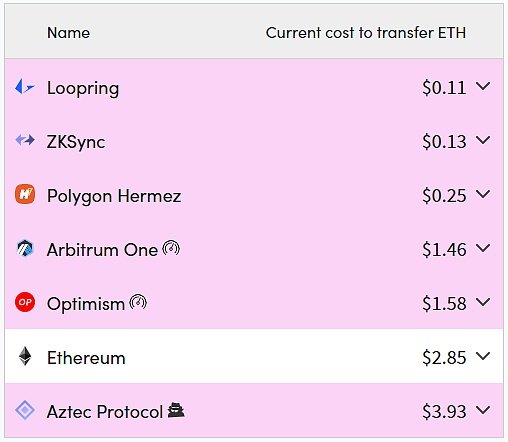The height and width of the screenshot is (442, 508).
Task: Click the Ethereum diamond icon
Action: tap(25, 356)
